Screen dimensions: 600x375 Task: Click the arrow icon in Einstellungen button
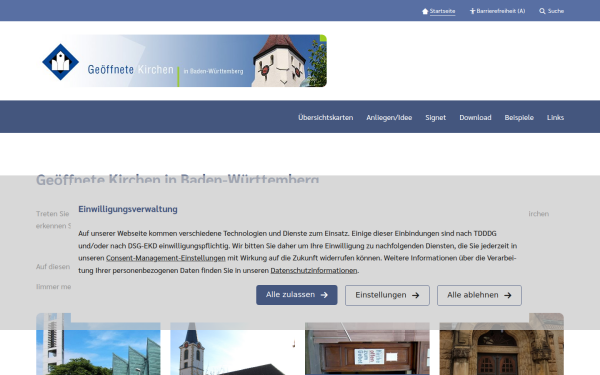416,295
